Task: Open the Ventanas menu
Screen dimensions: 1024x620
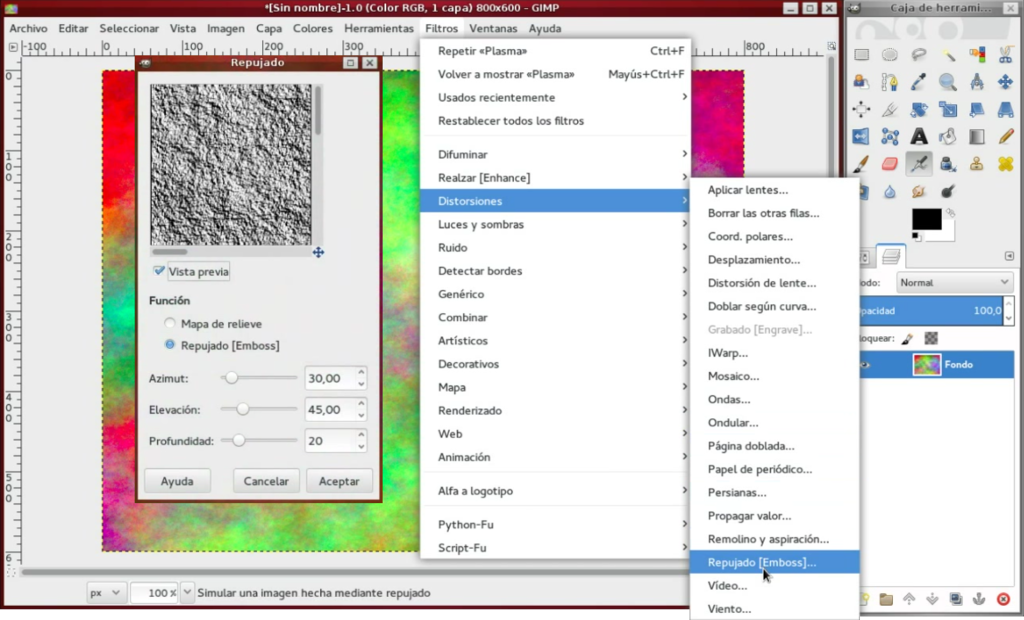Action: click(493, 28)
